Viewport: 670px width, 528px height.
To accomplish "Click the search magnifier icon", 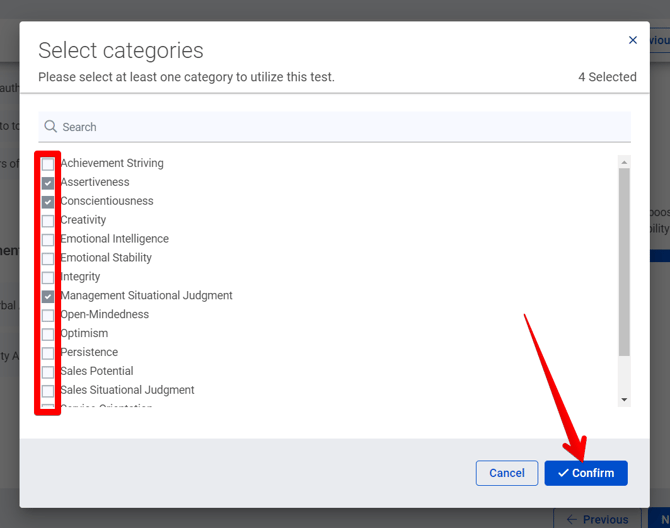I will click(51, 127).
